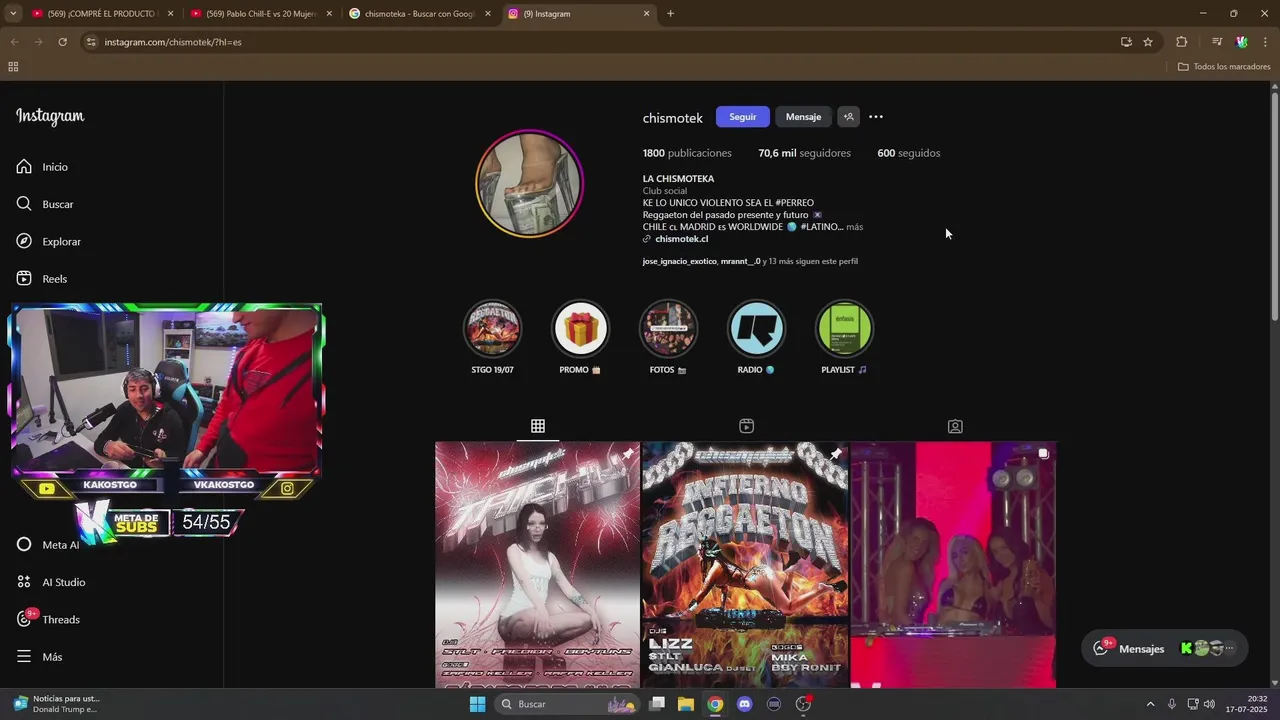The width and height of the screenshot is (1280, 720).
Task: Open PROMO gift story highlight
Action: [x=581, y=328]
